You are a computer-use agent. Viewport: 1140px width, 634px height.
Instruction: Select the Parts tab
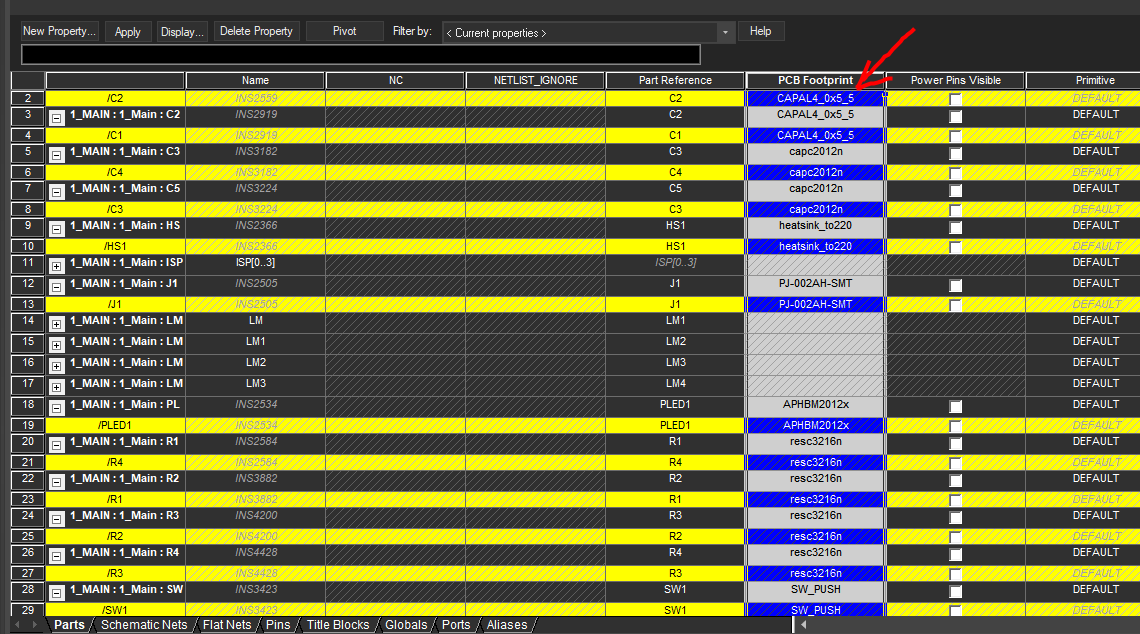(68, 624)
